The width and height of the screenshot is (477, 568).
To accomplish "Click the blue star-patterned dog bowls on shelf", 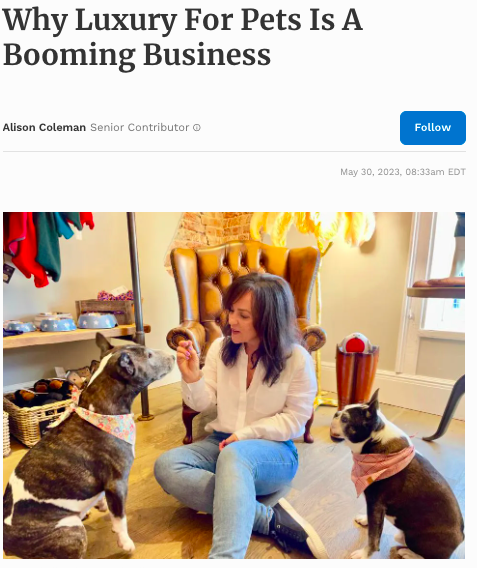I will point(58,322).
